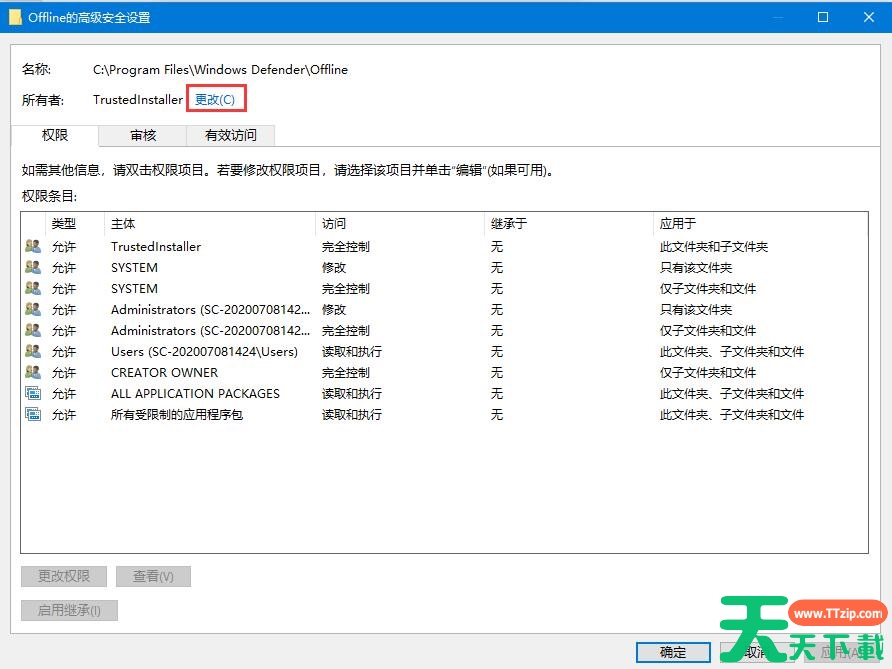
Task: Click 更改(C) link to change owner
Action: 215,99
